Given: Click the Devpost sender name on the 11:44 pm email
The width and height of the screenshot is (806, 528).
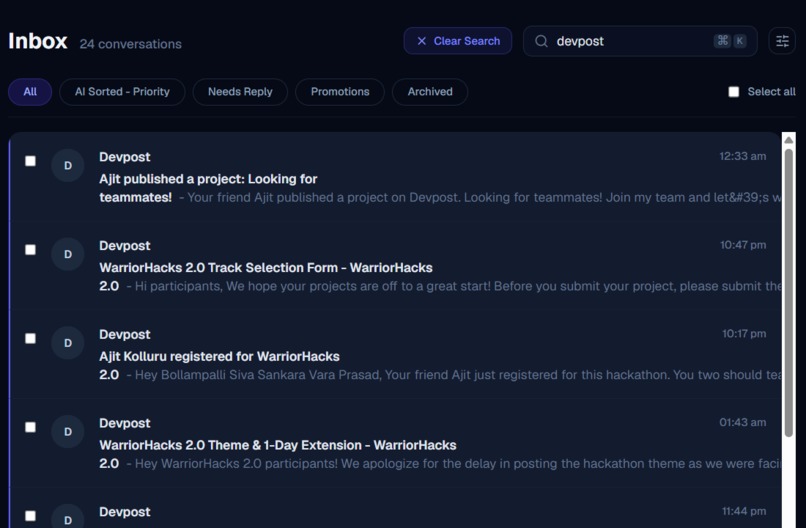Looking at the screenshot, I should coord(125,513).
